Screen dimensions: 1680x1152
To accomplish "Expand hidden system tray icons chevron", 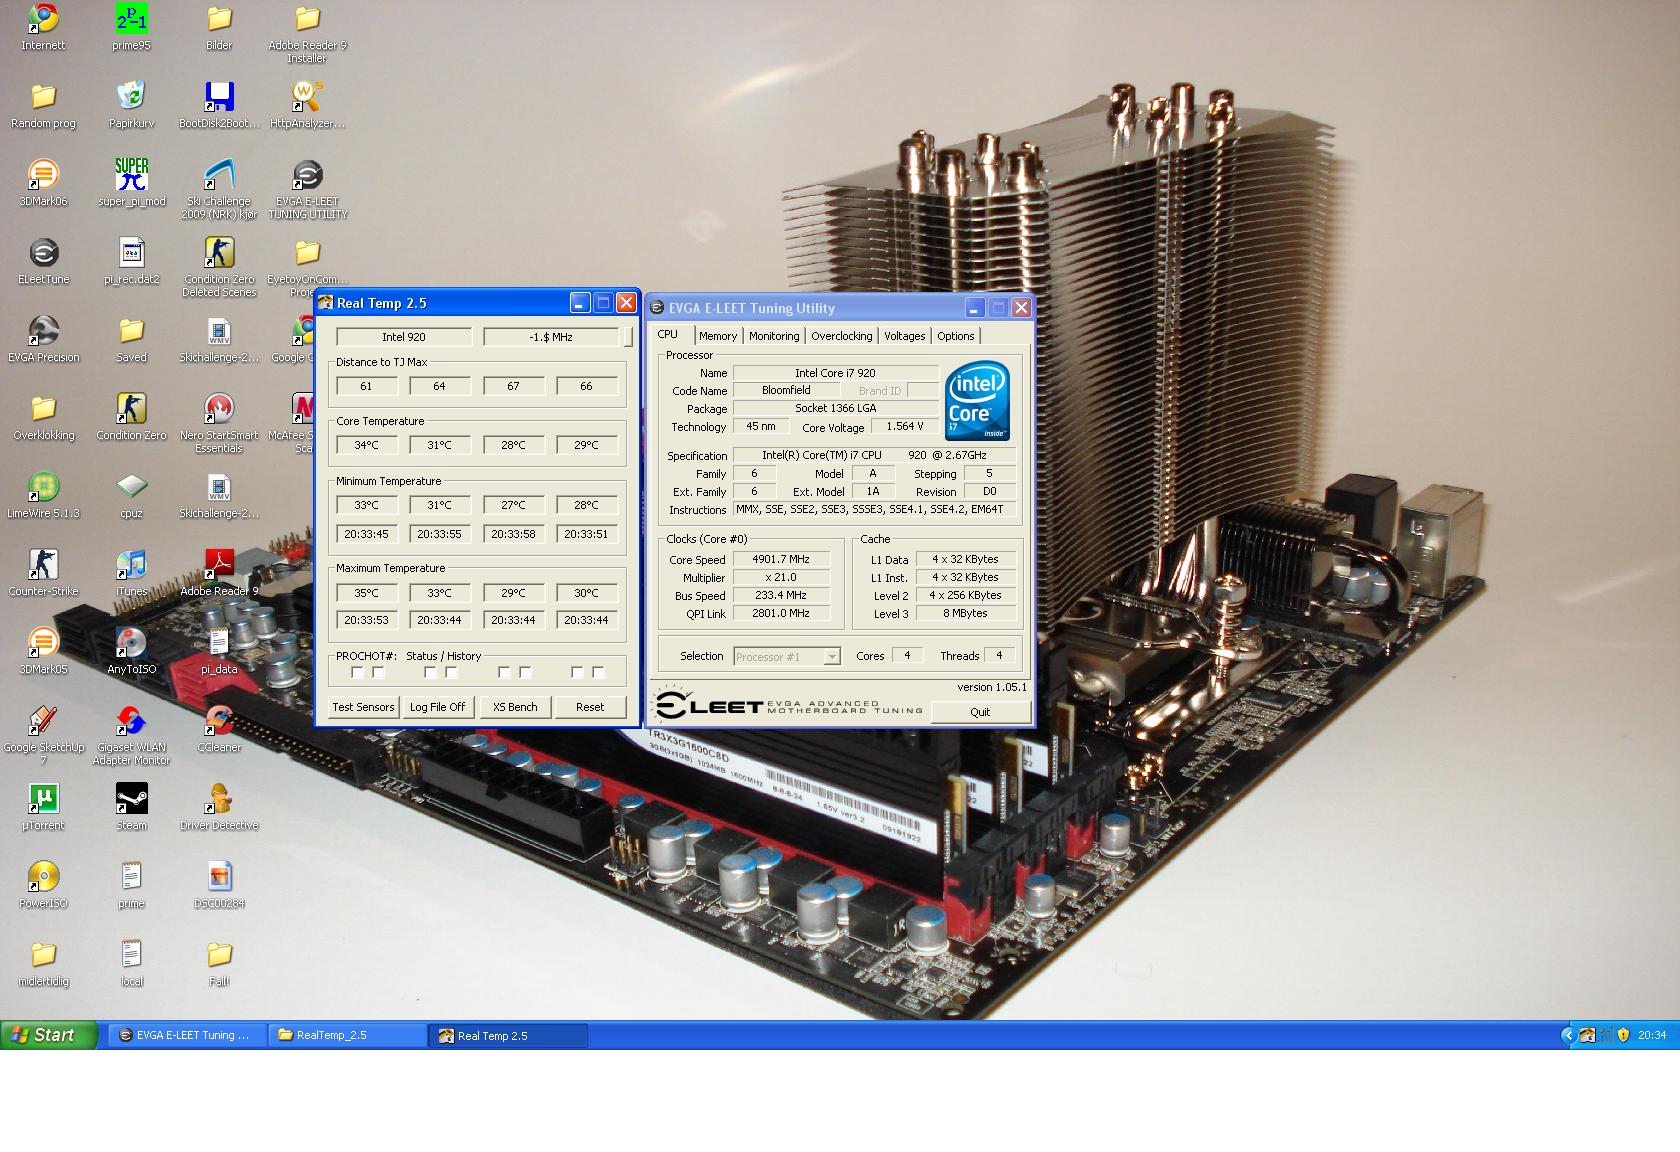I will pos(1568,1035).
